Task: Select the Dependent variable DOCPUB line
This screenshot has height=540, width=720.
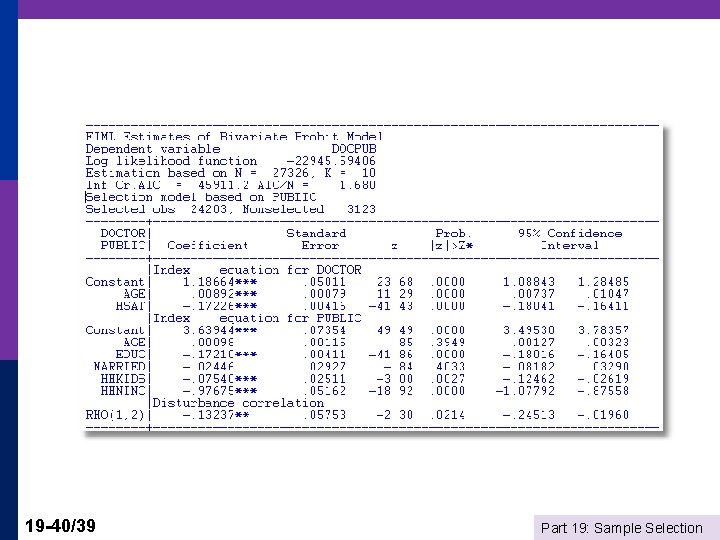Action: pyautogui.click(x=231, y=149)
